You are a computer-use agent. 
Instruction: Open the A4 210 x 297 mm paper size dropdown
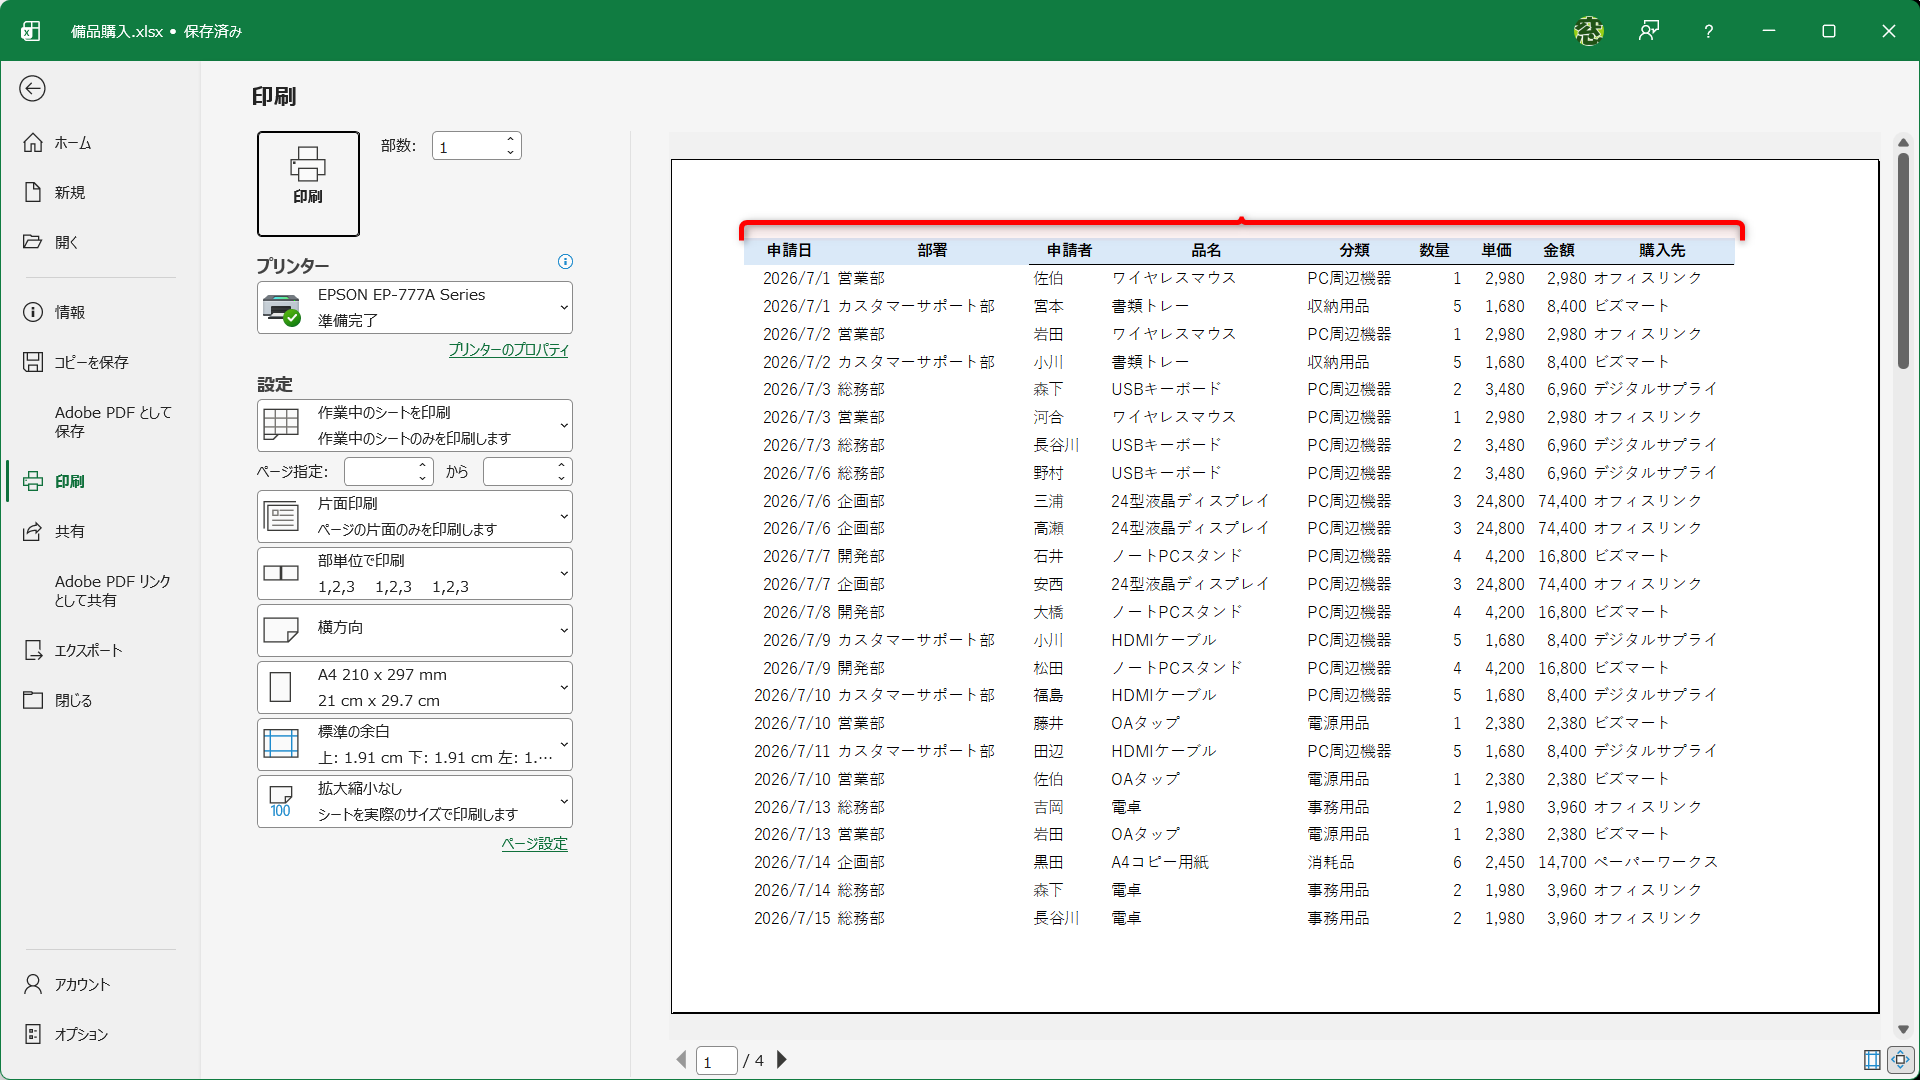(x=415, y=687)
